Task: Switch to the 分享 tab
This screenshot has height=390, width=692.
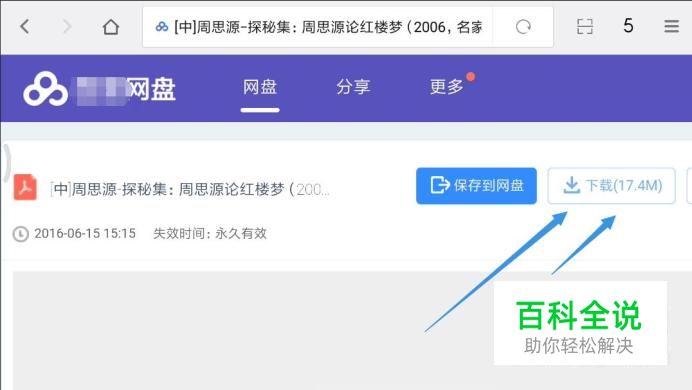Action: (353, 87)
